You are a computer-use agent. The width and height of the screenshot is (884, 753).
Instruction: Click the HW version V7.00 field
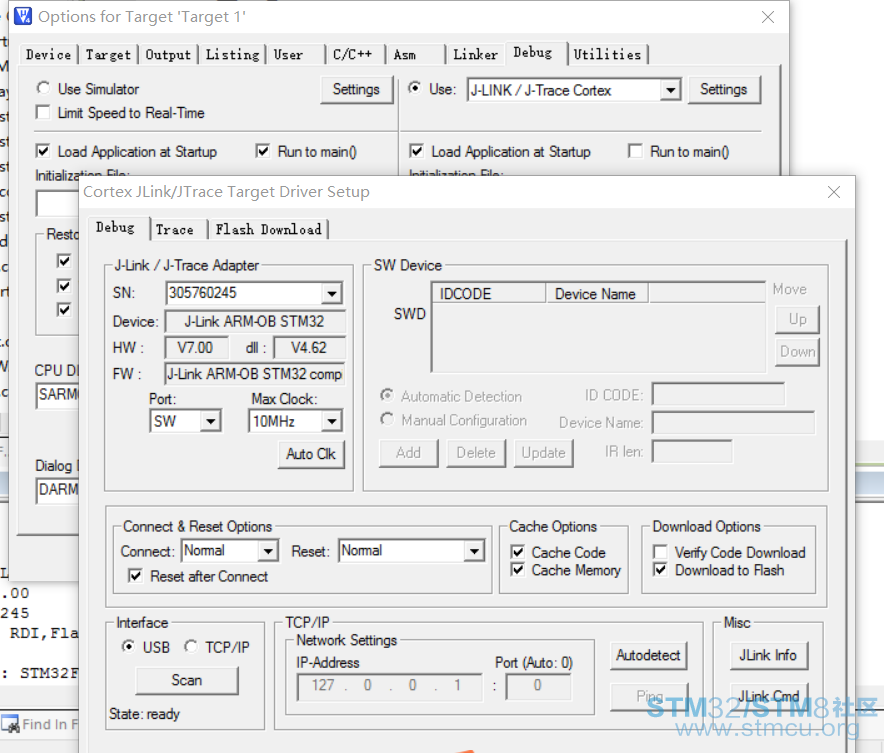pos(196,348)
